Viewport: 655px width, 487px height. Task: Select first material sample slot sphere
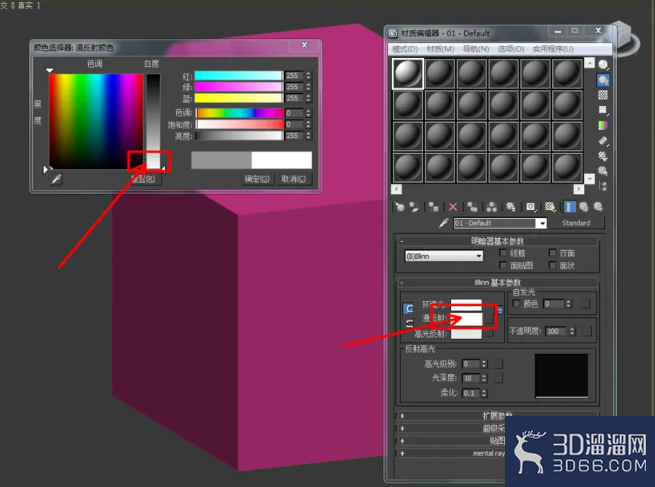[408, 74]
